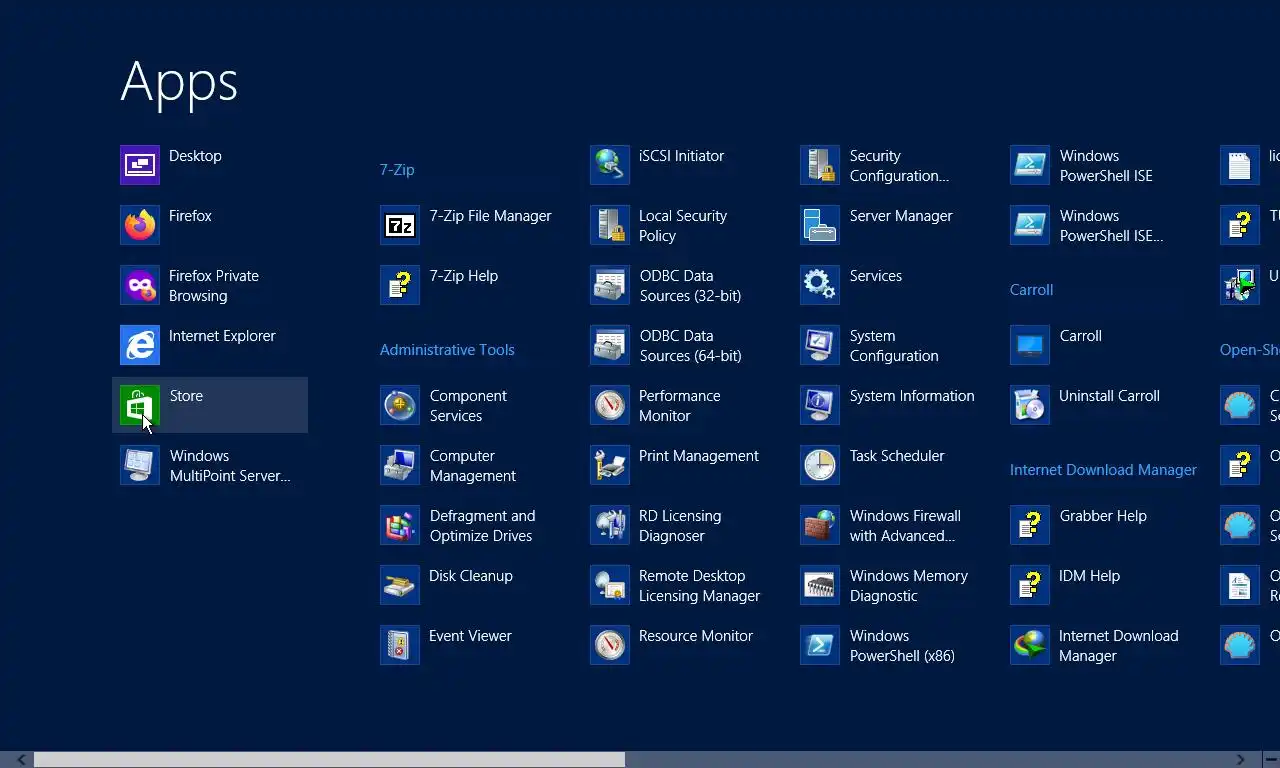This screenshot has height=768, width=1280.
Task: Open ODBC Data Sources (32-bit) icon
Action: click(610, 285)
